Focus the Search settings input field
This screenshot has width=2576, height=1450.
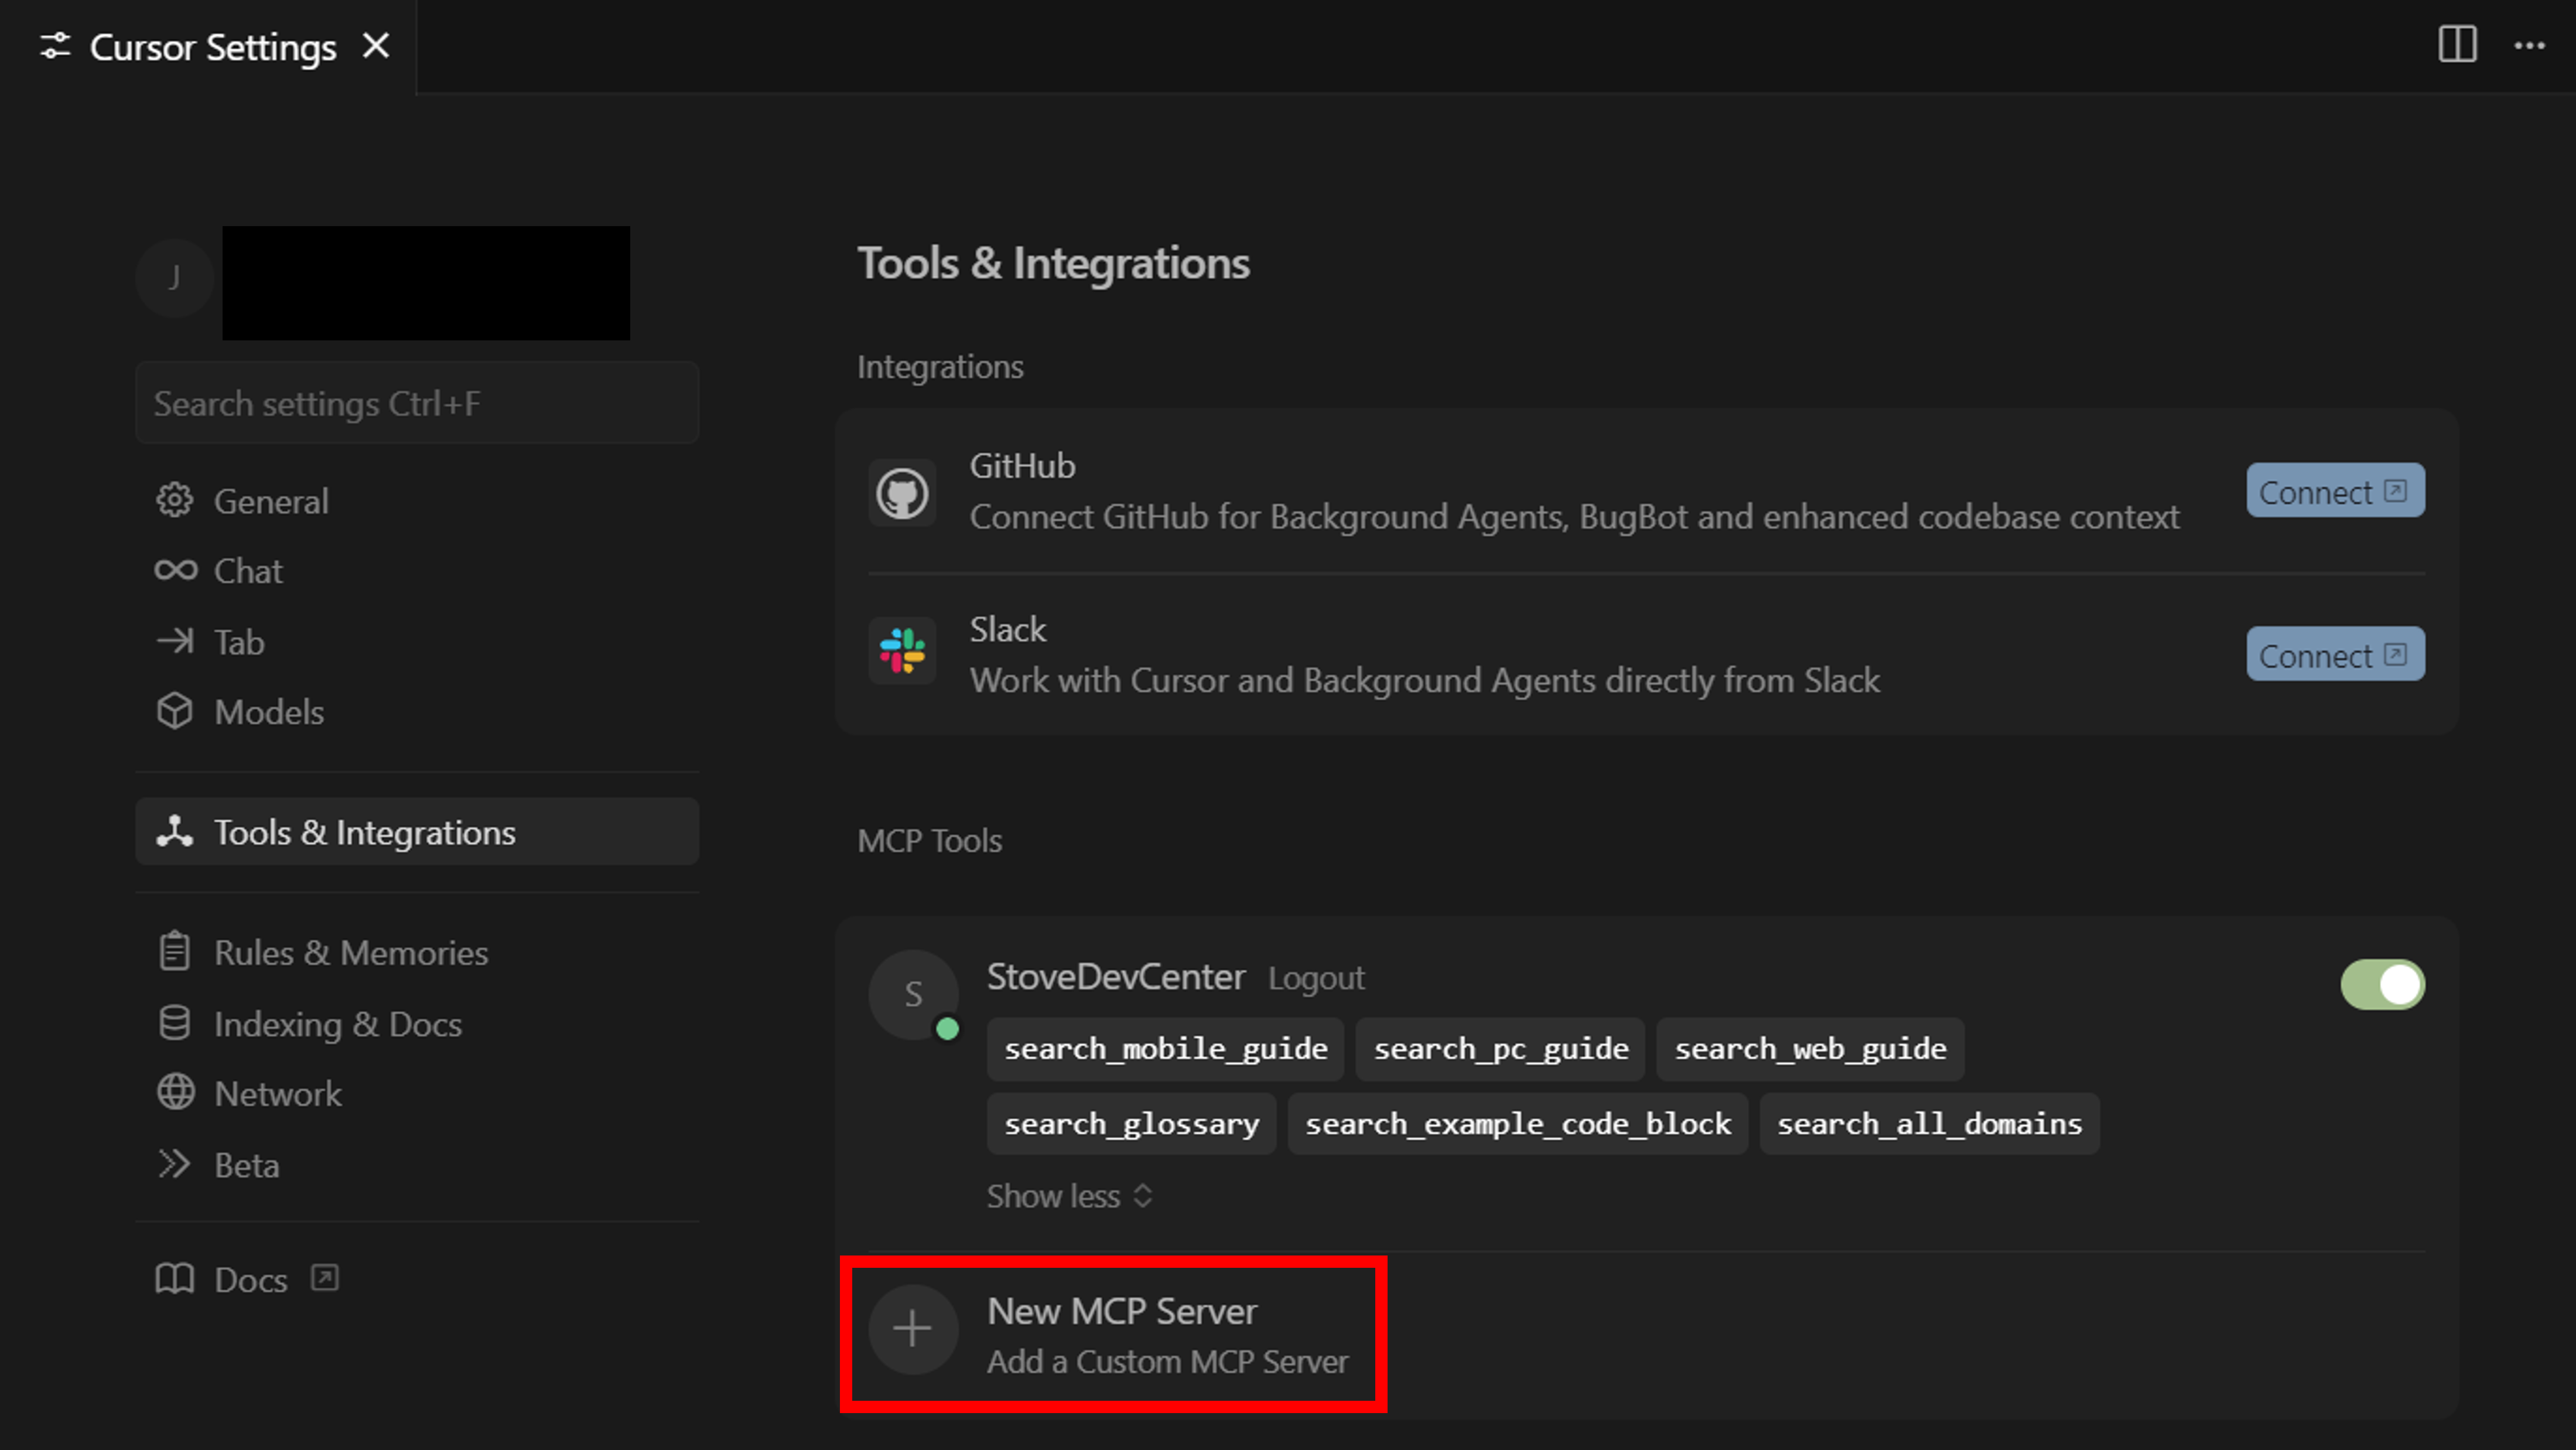tap(417, 403)
